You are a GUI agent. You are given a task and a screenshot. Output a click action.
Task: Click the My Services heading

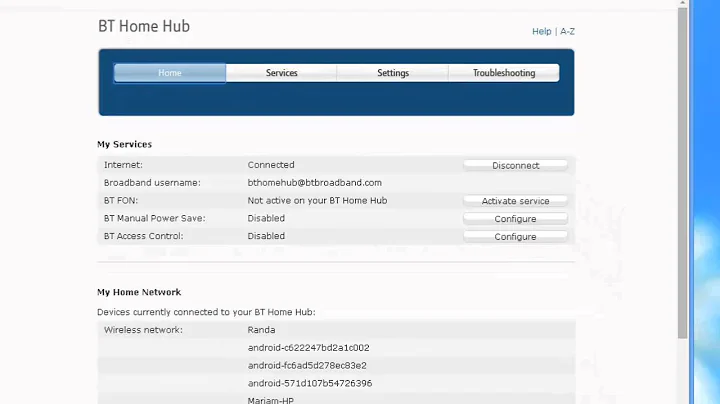coord(124,144)
